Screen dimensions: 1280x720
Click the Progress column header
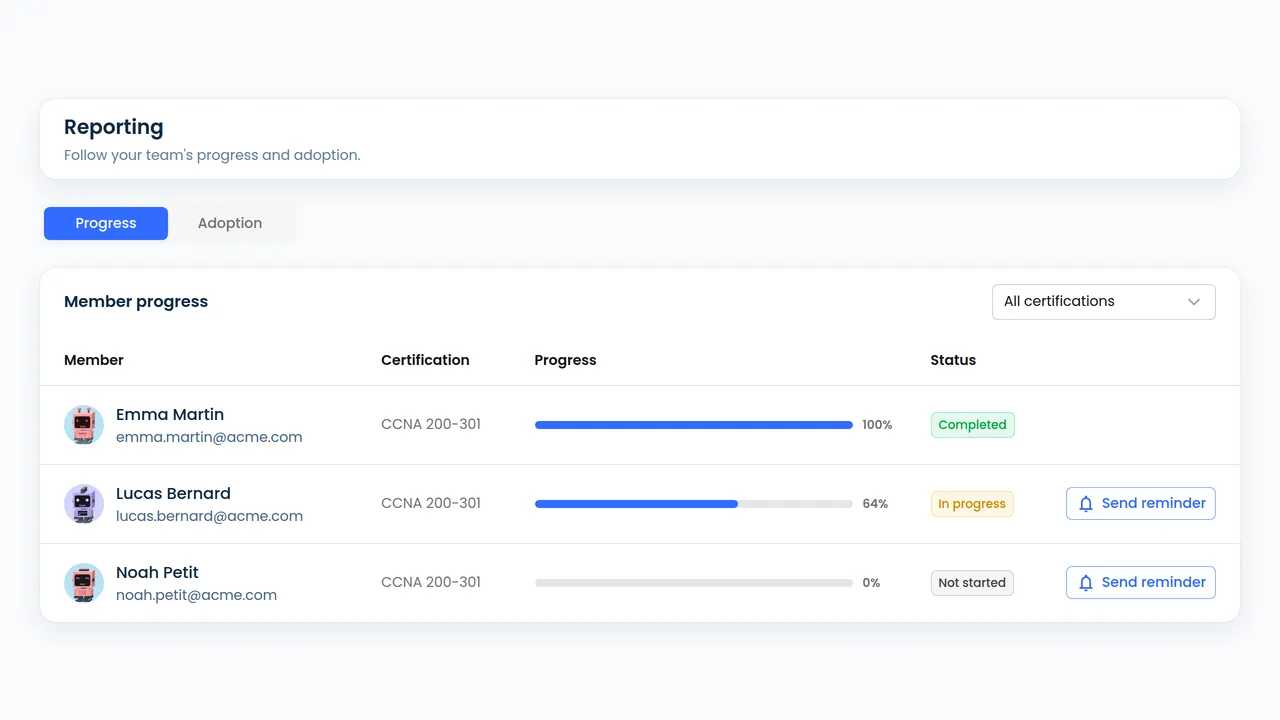click(565, 360)
